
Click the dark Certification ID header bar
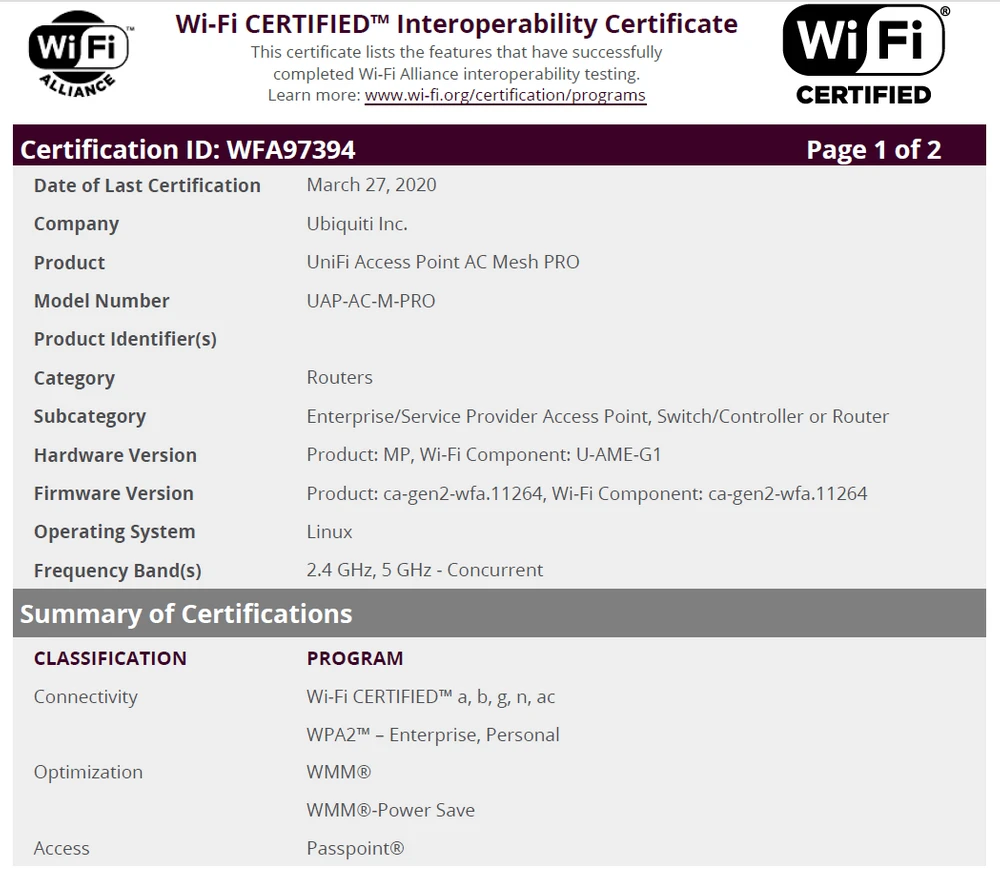(500, 148)
